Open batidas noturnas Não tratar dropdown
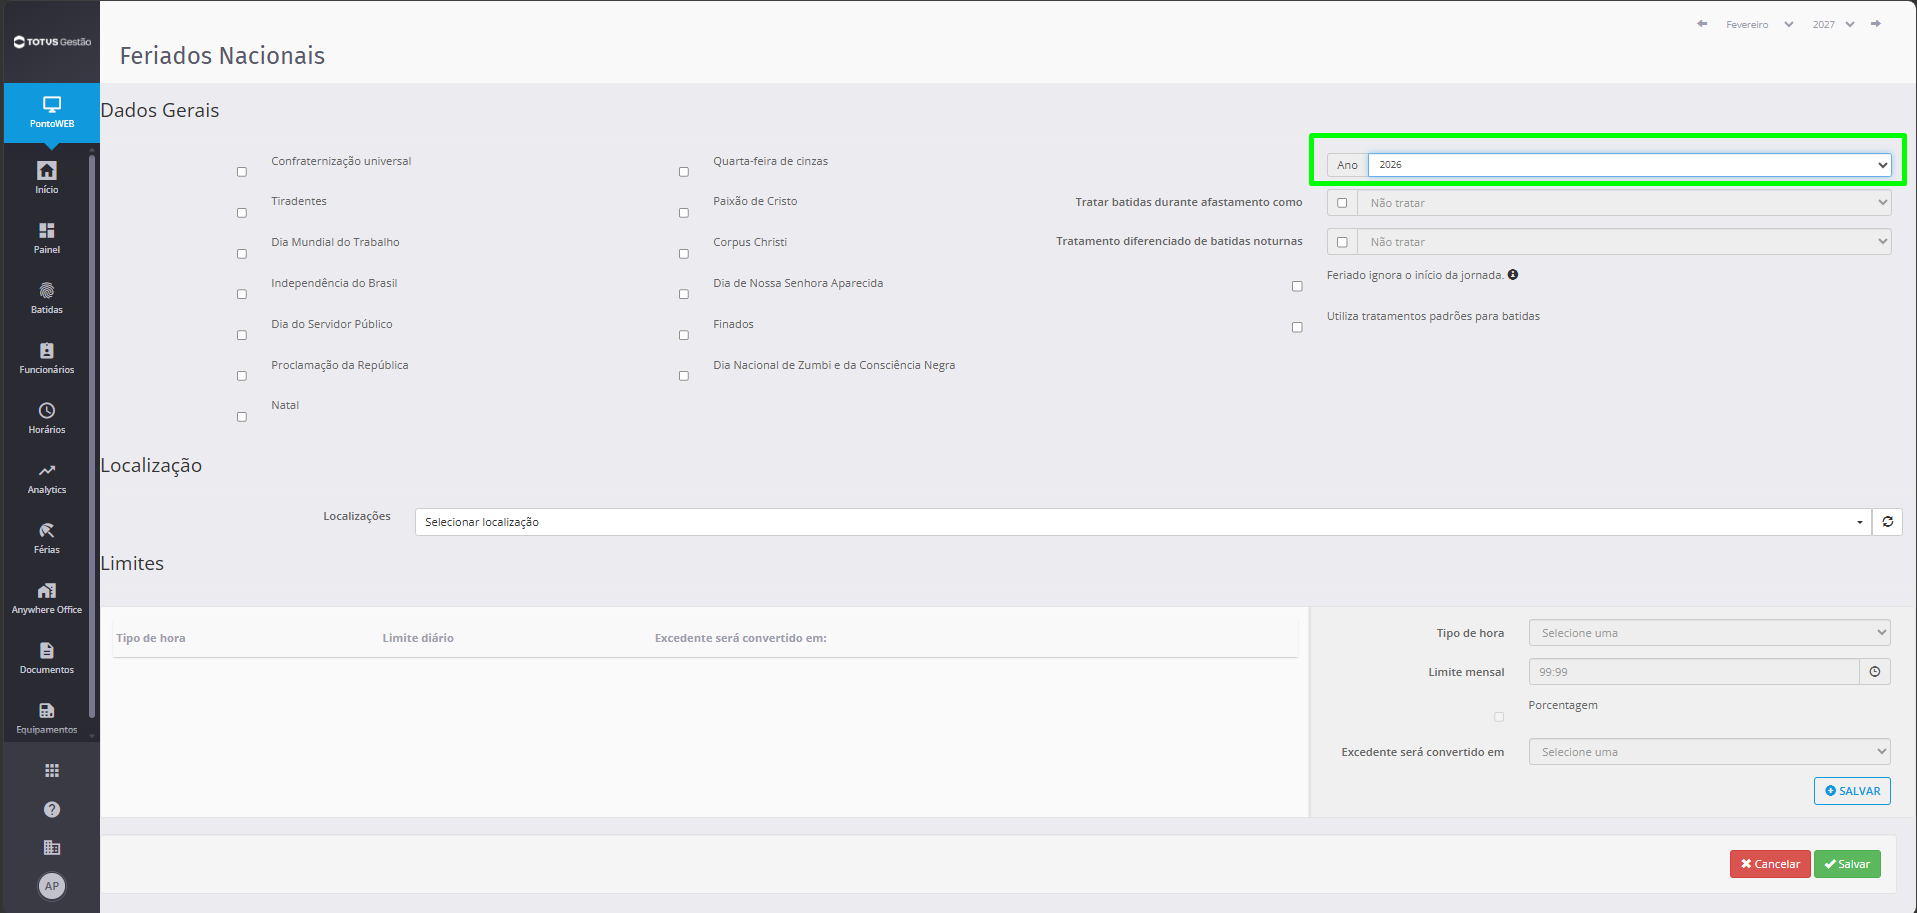1917x913 pixels. coord(1624,242)
